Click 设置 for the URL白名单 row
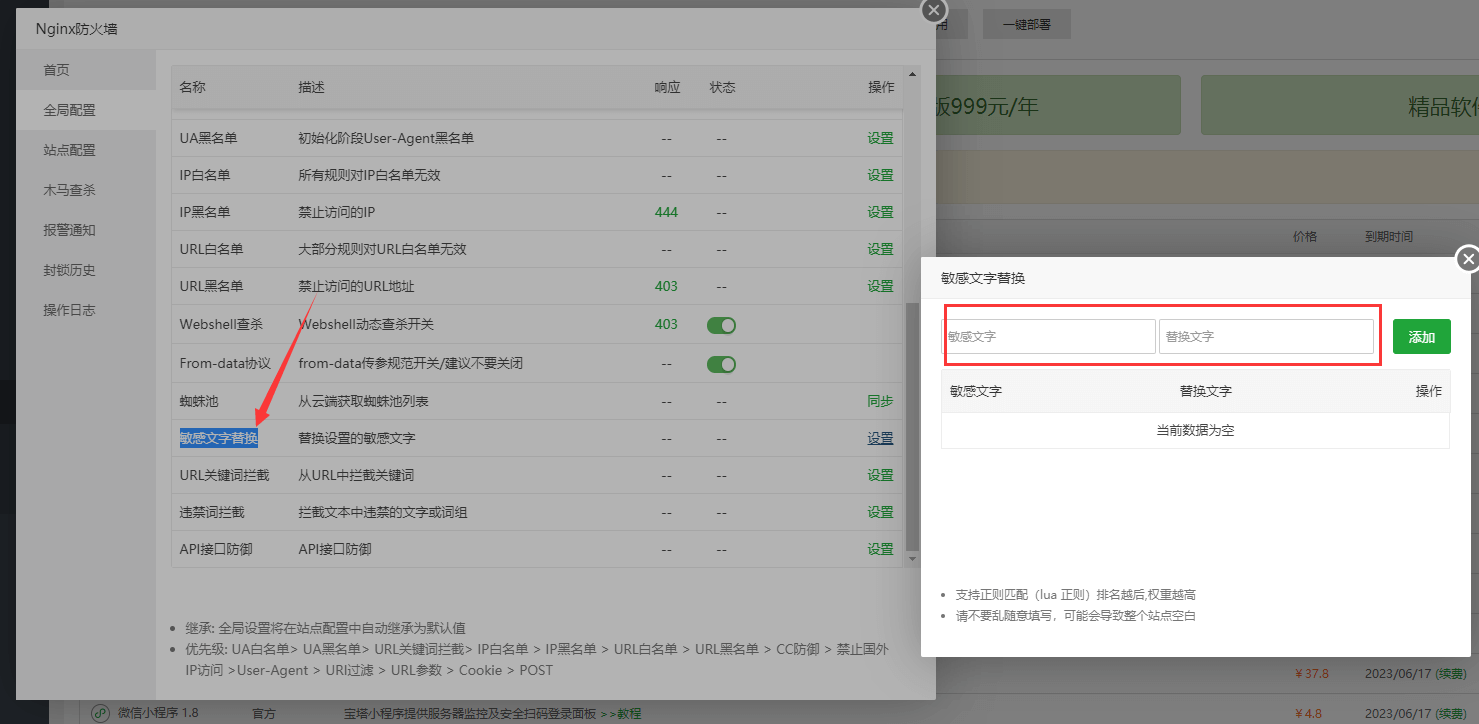The height and width of the screenshot is (724, 1479). [880, 249]
